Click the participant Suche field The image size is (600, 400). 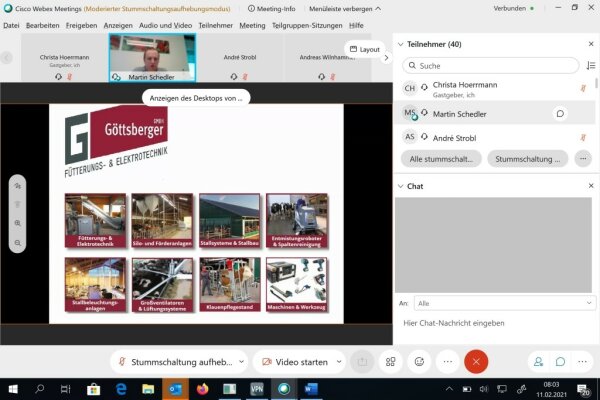click(491, 65)
